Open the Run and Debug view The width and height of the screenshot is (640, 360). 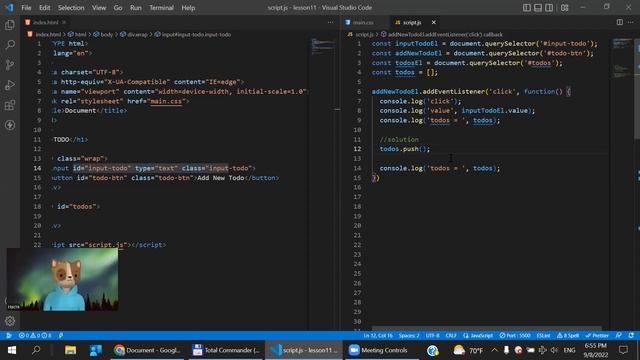10,85
